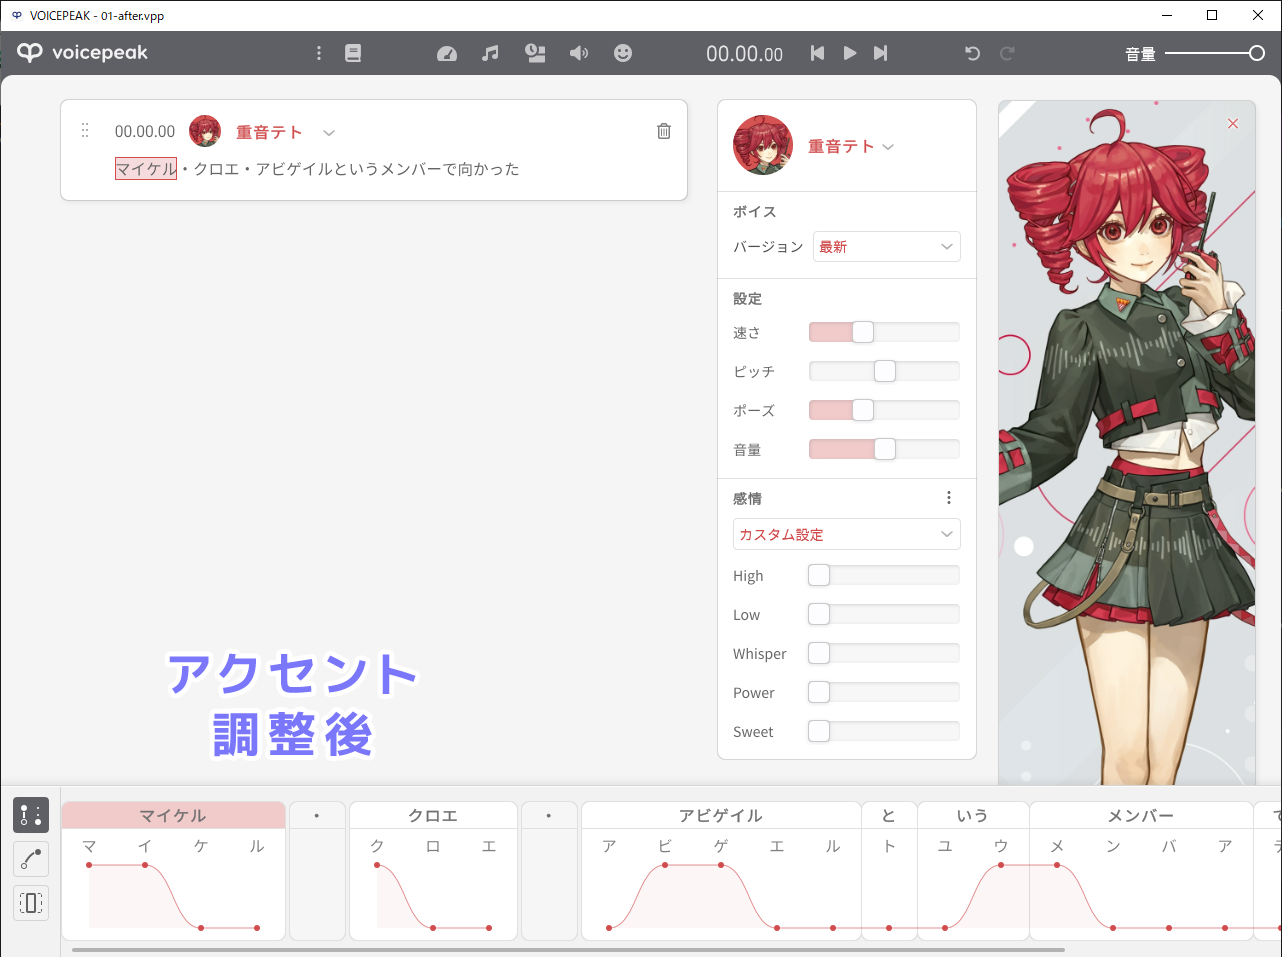
Task: Click accent point above マ in マイケル
Action: click(x=89, y=865)
